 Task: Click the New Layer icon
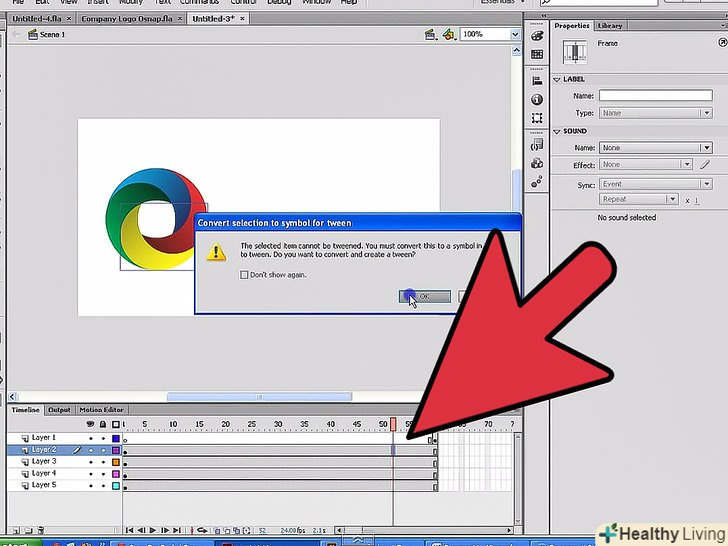tap(16, 530)
